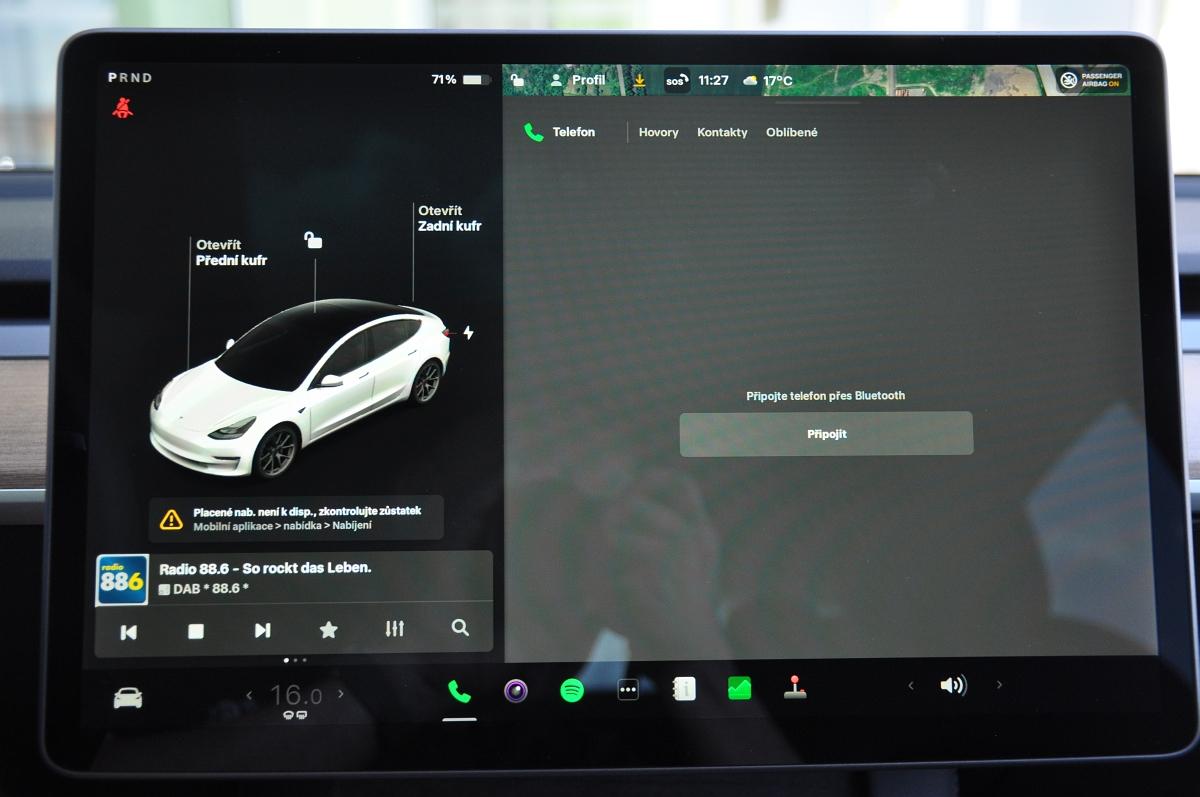Search media with the magnifier icon
The width and height of the screenshot is (1200, 797).
pos(460,628)
